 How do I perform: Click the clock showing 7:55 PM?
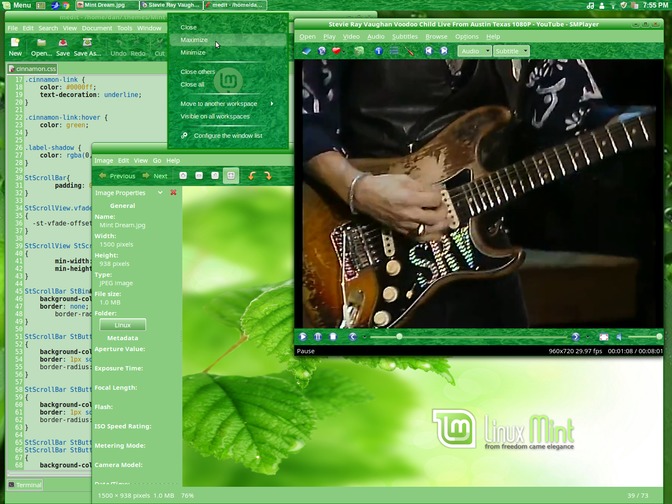coord(655,5)
